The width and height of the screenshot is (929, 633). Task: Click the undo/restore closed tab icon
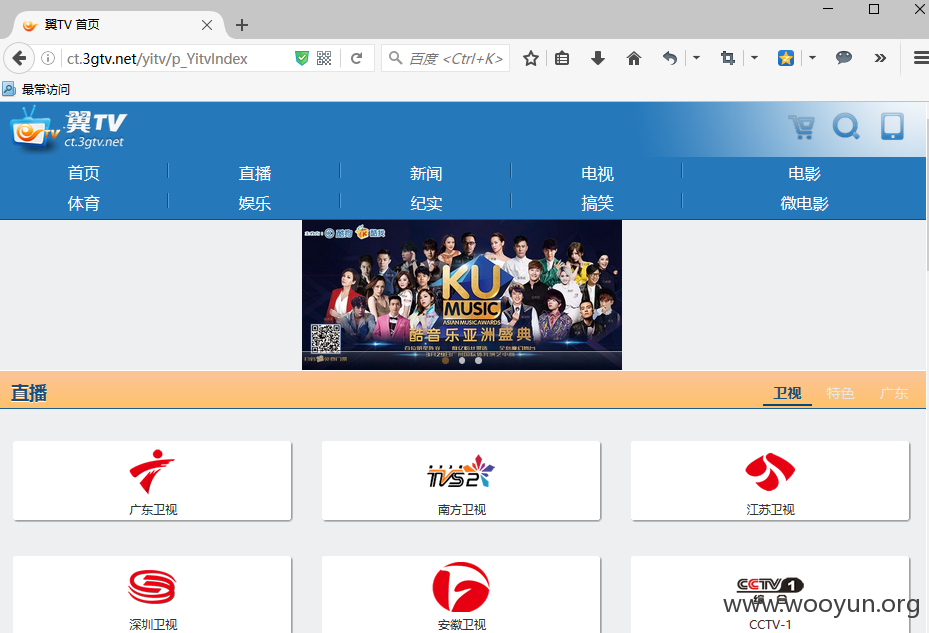point(669,58)
